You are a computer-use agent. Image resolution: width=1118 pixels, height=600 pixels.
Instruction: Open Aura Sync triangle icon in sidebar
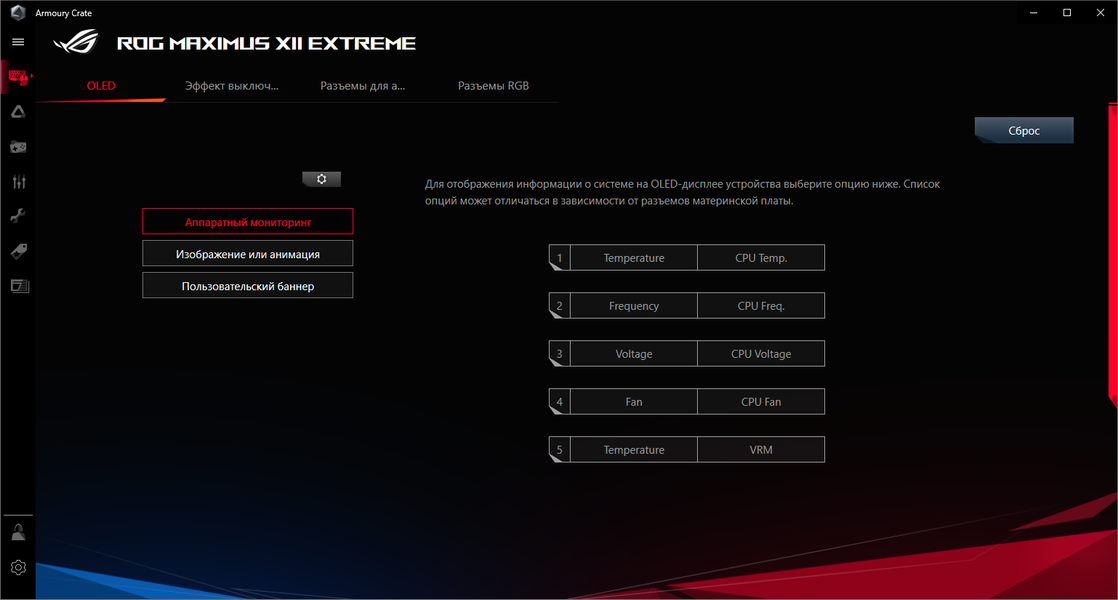pyautogui.click(x=18, y=112)
